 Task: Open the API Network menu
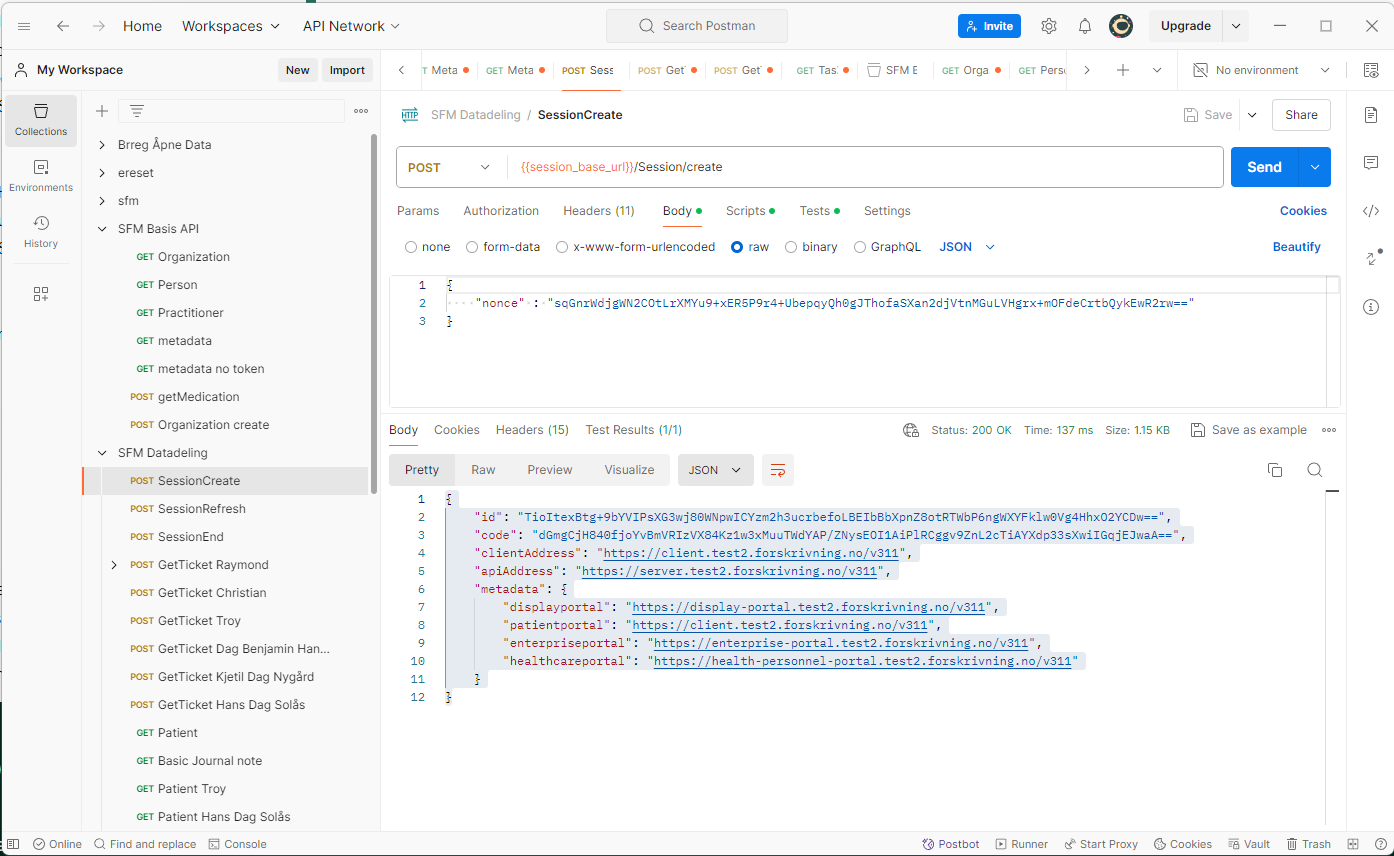click(x=351, y=26)
